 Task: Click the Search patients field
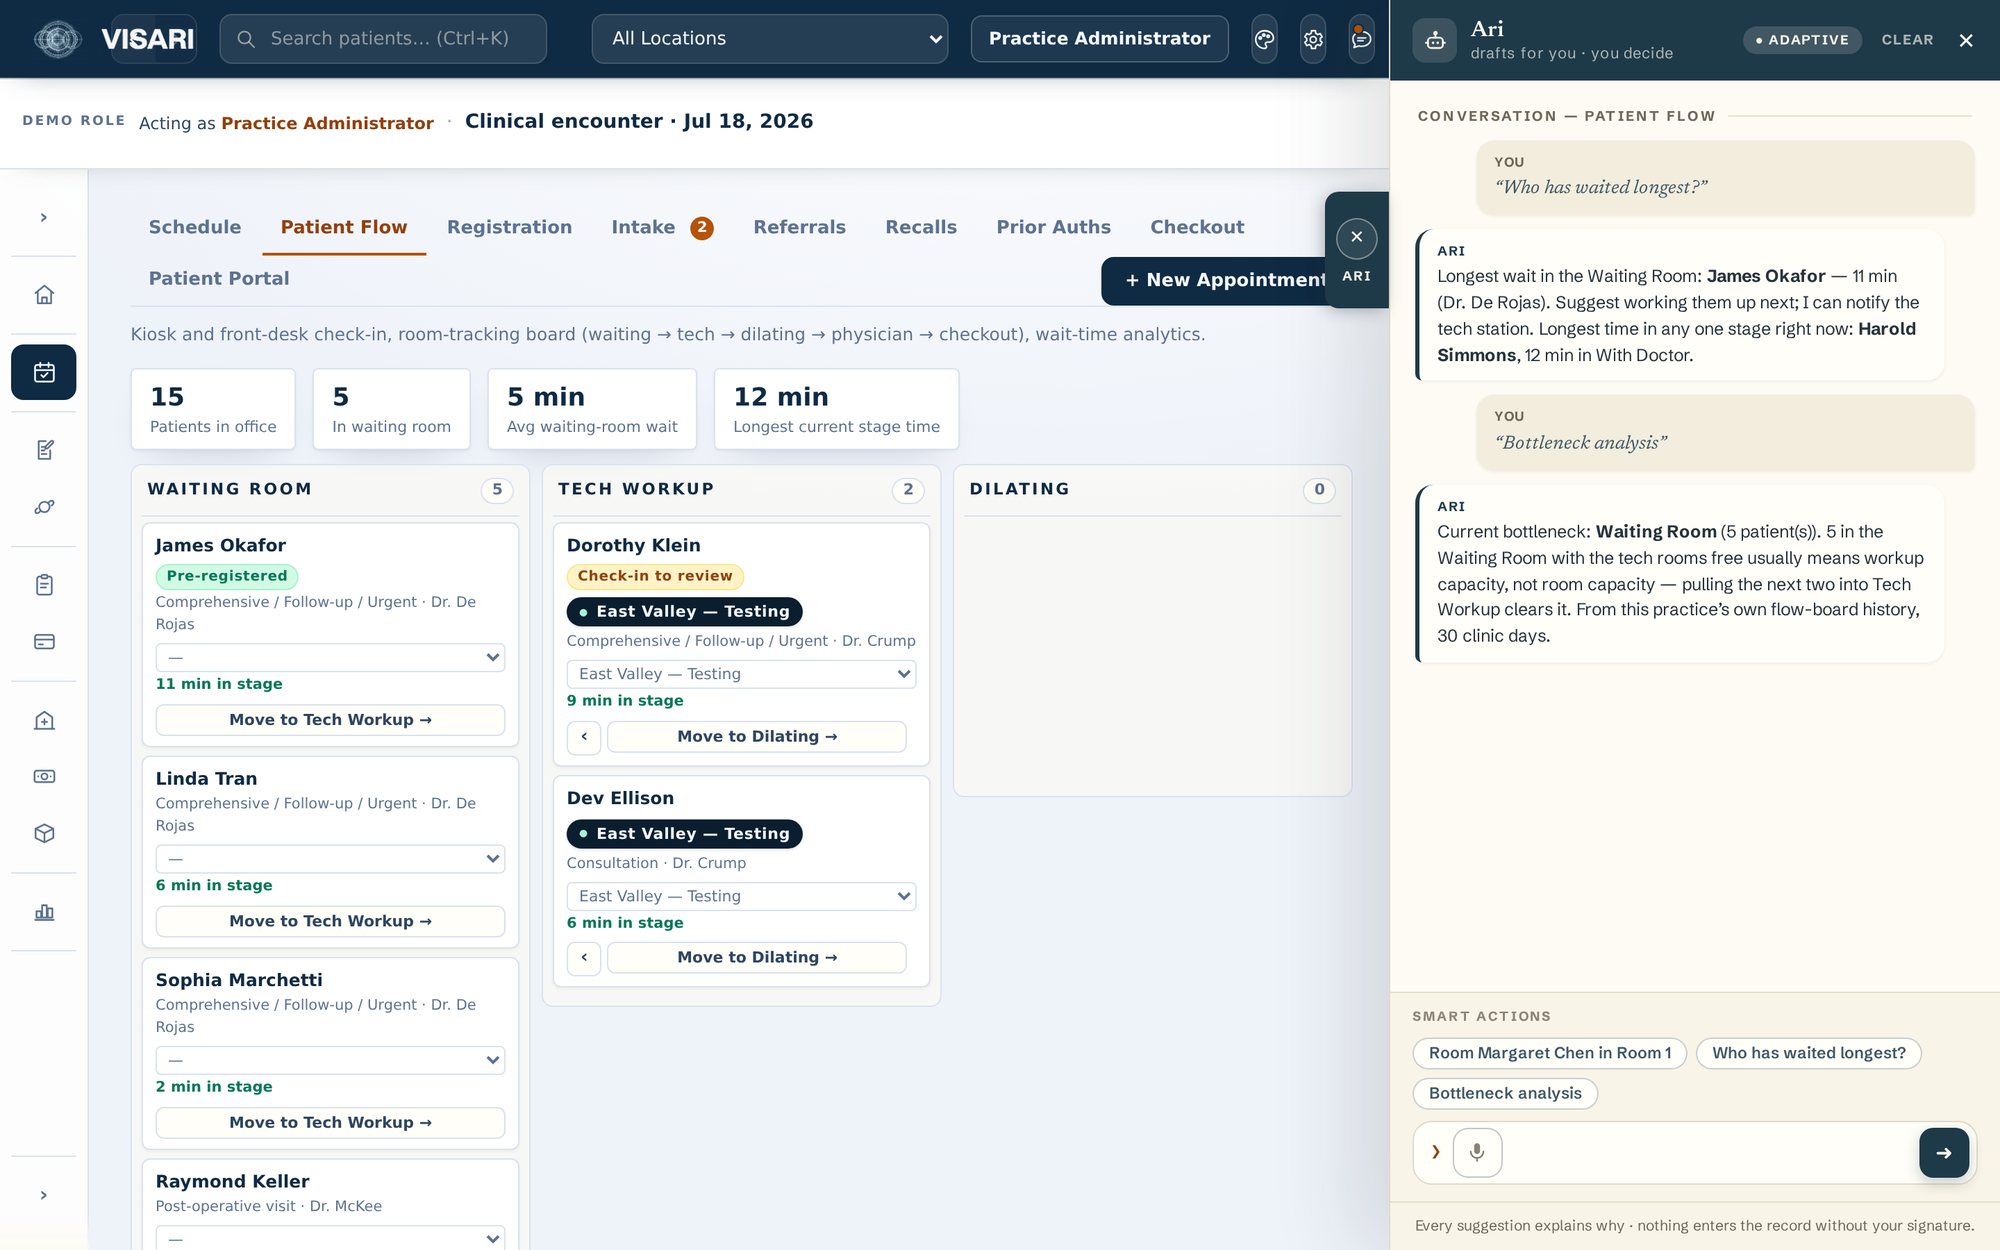coord(383,39)
